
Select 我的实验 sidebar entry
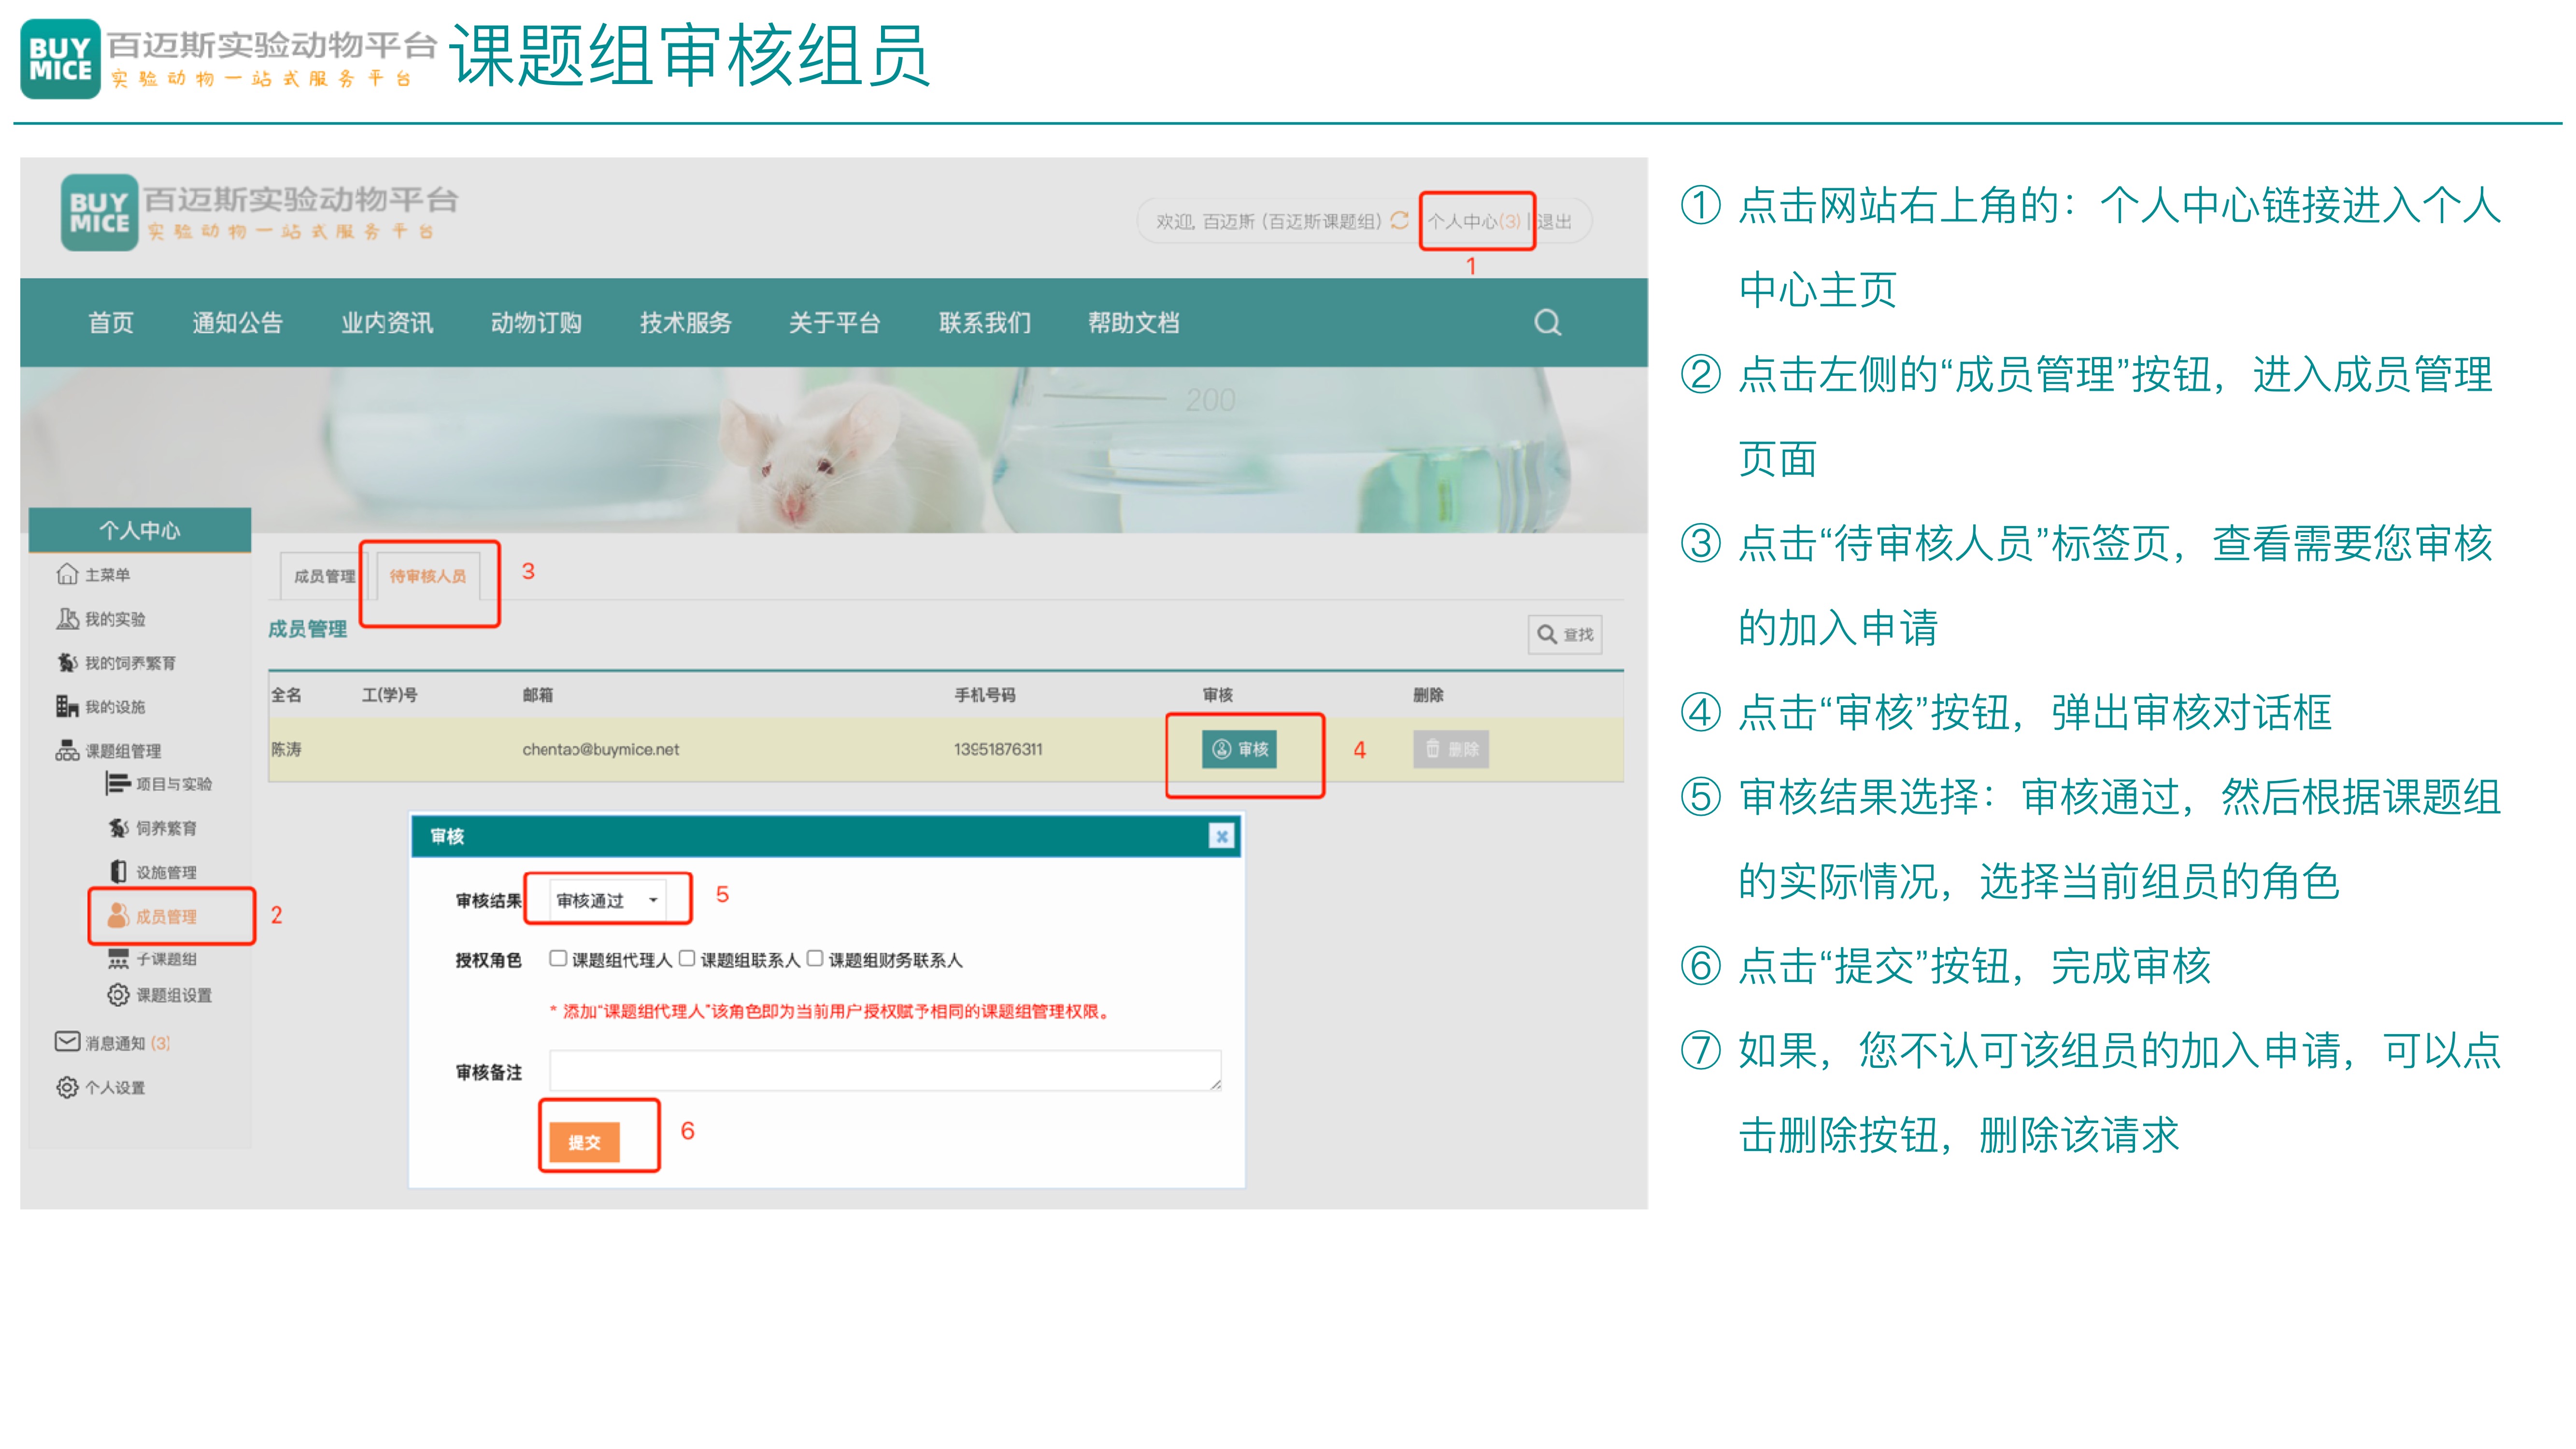(115, 618)
